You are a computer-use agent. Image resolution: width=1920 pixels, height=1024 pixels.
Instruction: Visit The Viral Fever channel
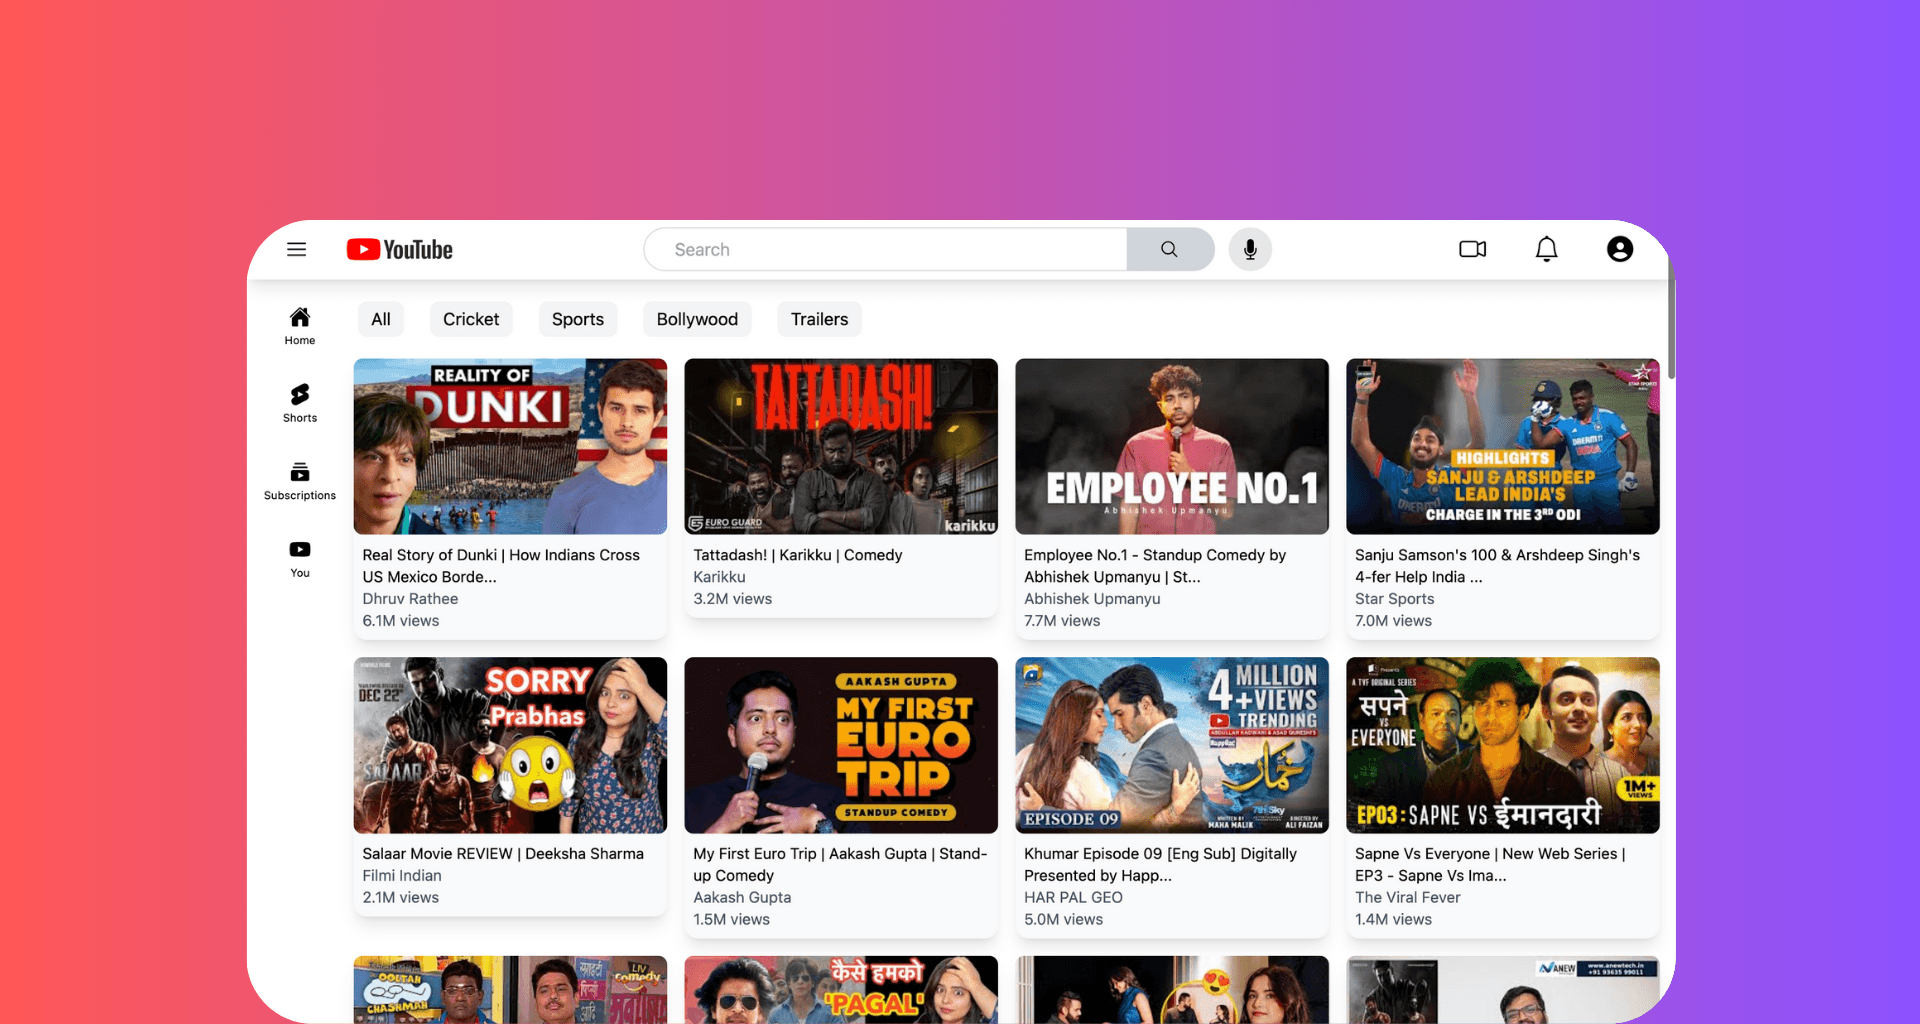[x=1408, y=898]
